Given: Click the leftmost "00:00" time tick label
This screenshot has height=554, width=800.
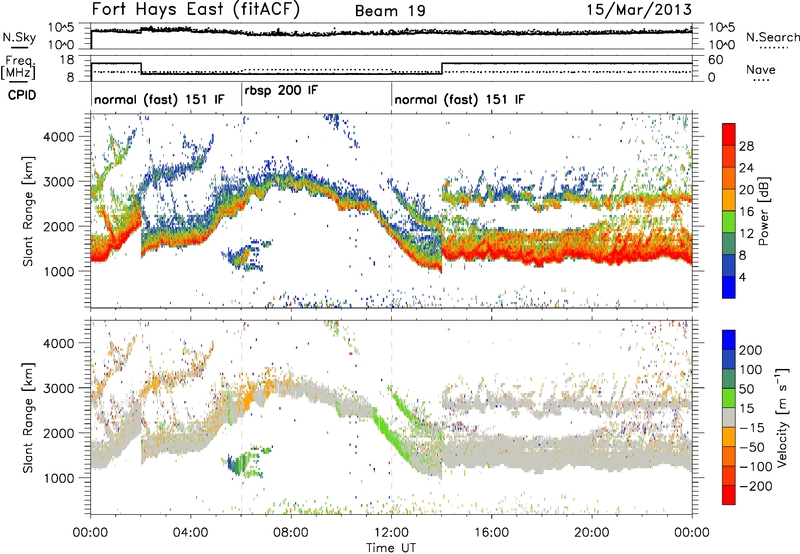Looking at the screenshot, I should click(x=90, y=533).
